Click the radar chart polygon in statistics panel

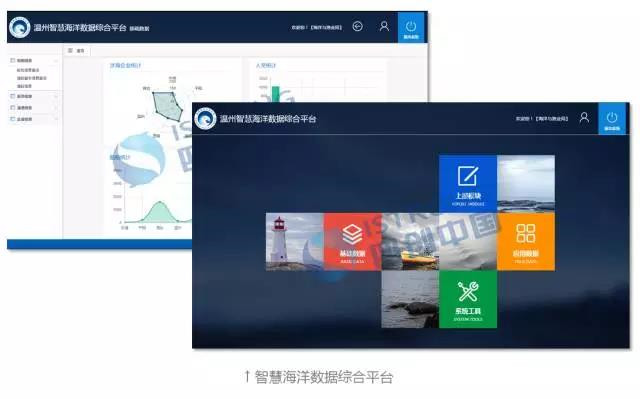(167, 105)
